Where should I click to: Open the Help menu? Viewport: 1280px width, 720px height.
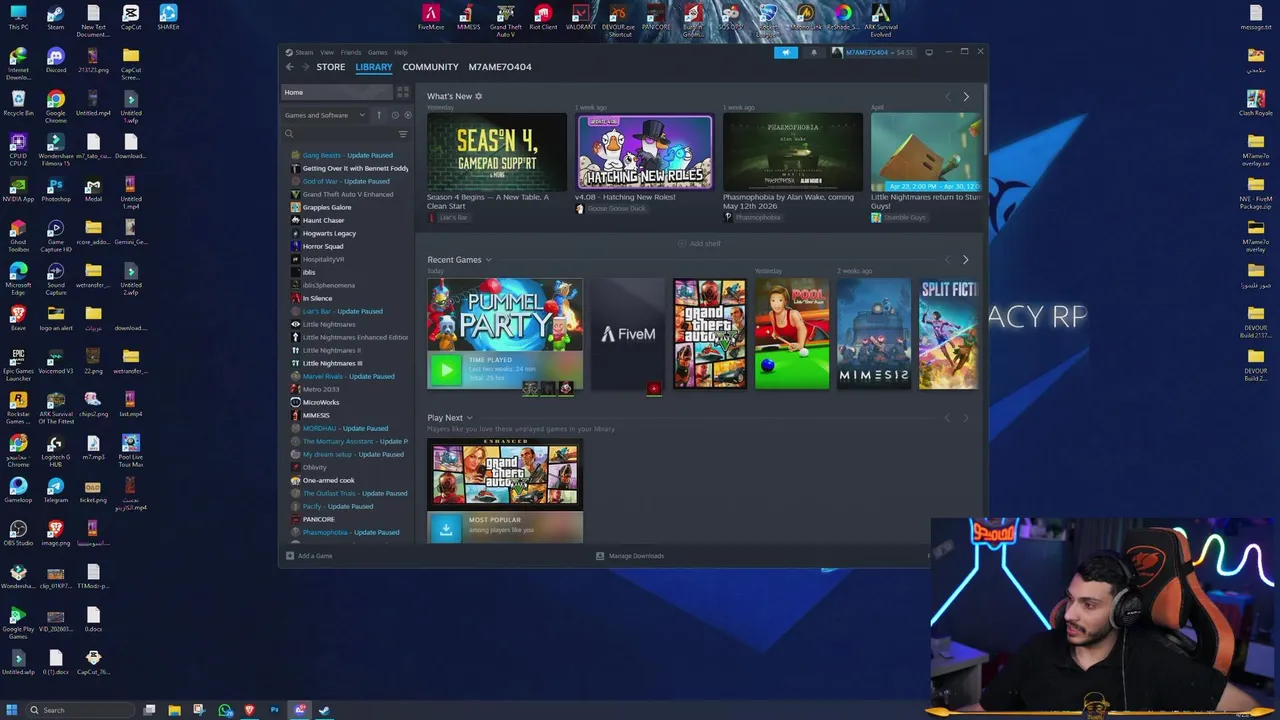pyautogui.click(x=401, y=52)
